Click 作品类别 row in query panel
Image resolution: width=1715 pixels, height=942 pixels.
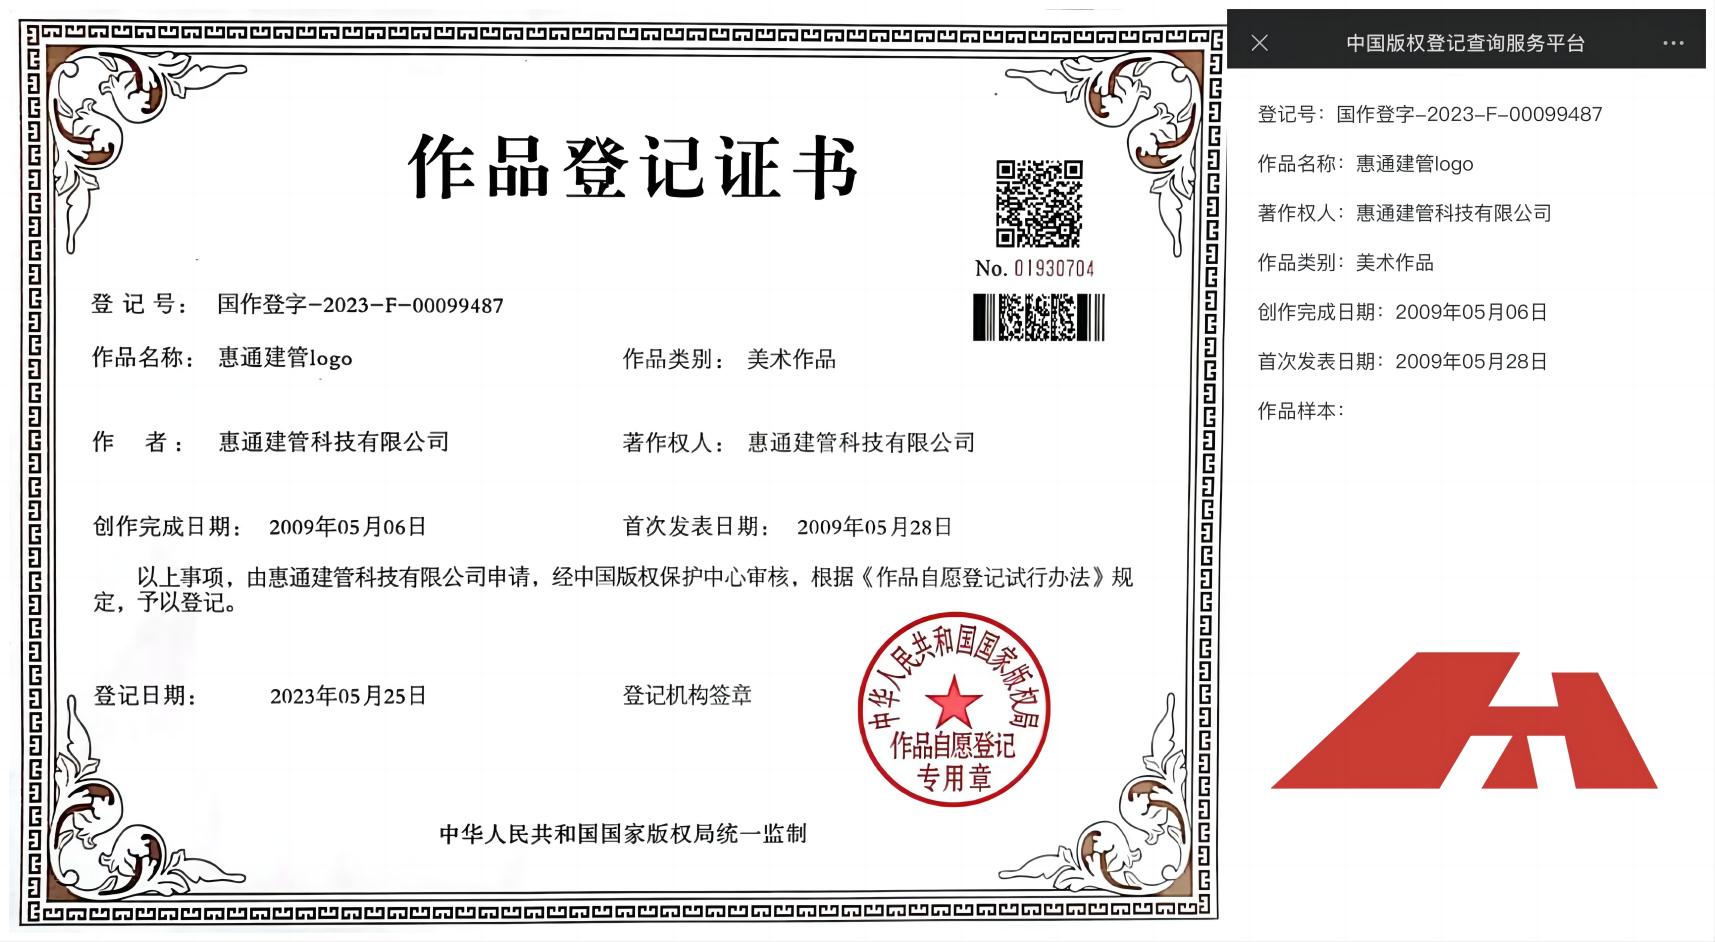(1345, 263)
